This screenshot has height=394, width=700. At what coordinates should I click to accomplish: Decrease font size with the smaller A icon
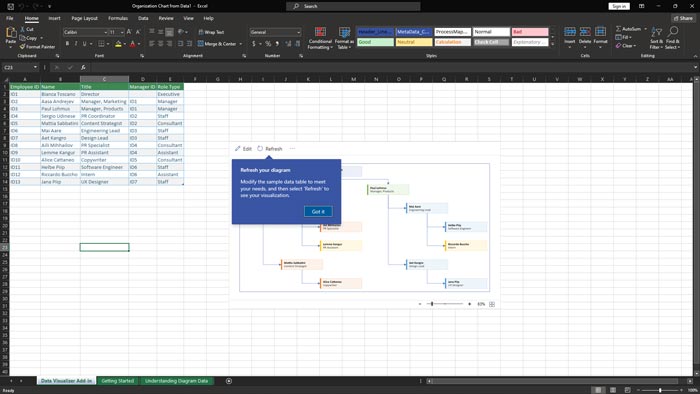tap(138, 32)
